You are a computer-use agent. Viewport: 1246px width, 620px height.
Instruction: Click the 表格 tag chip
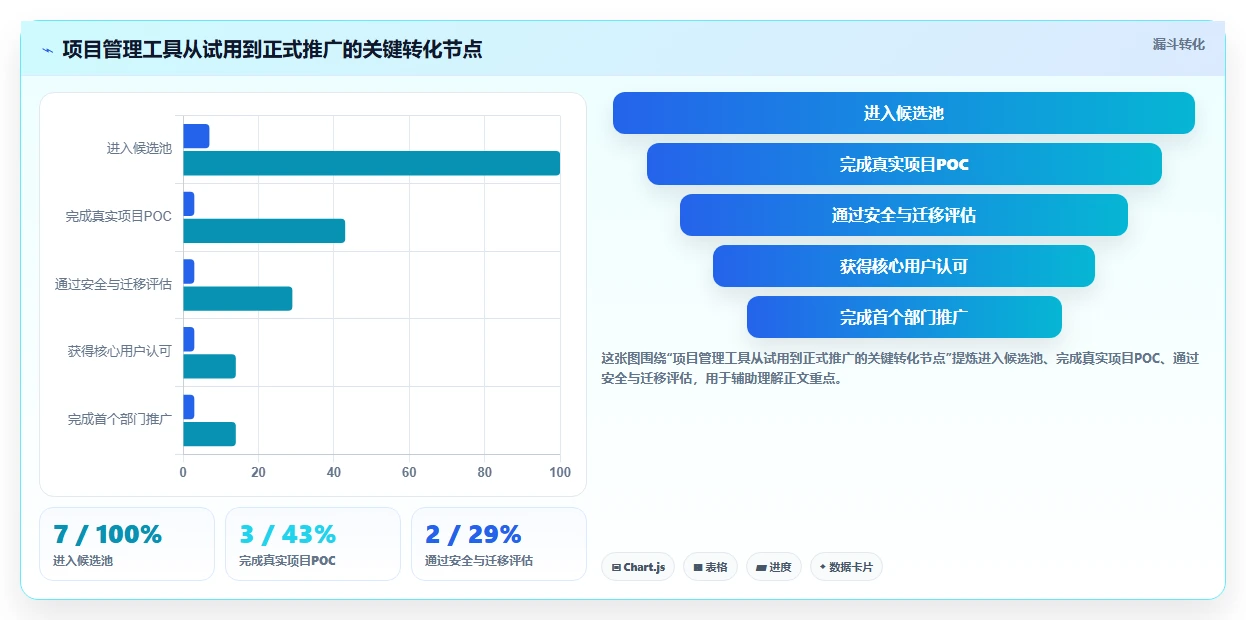tap(710, 567)
